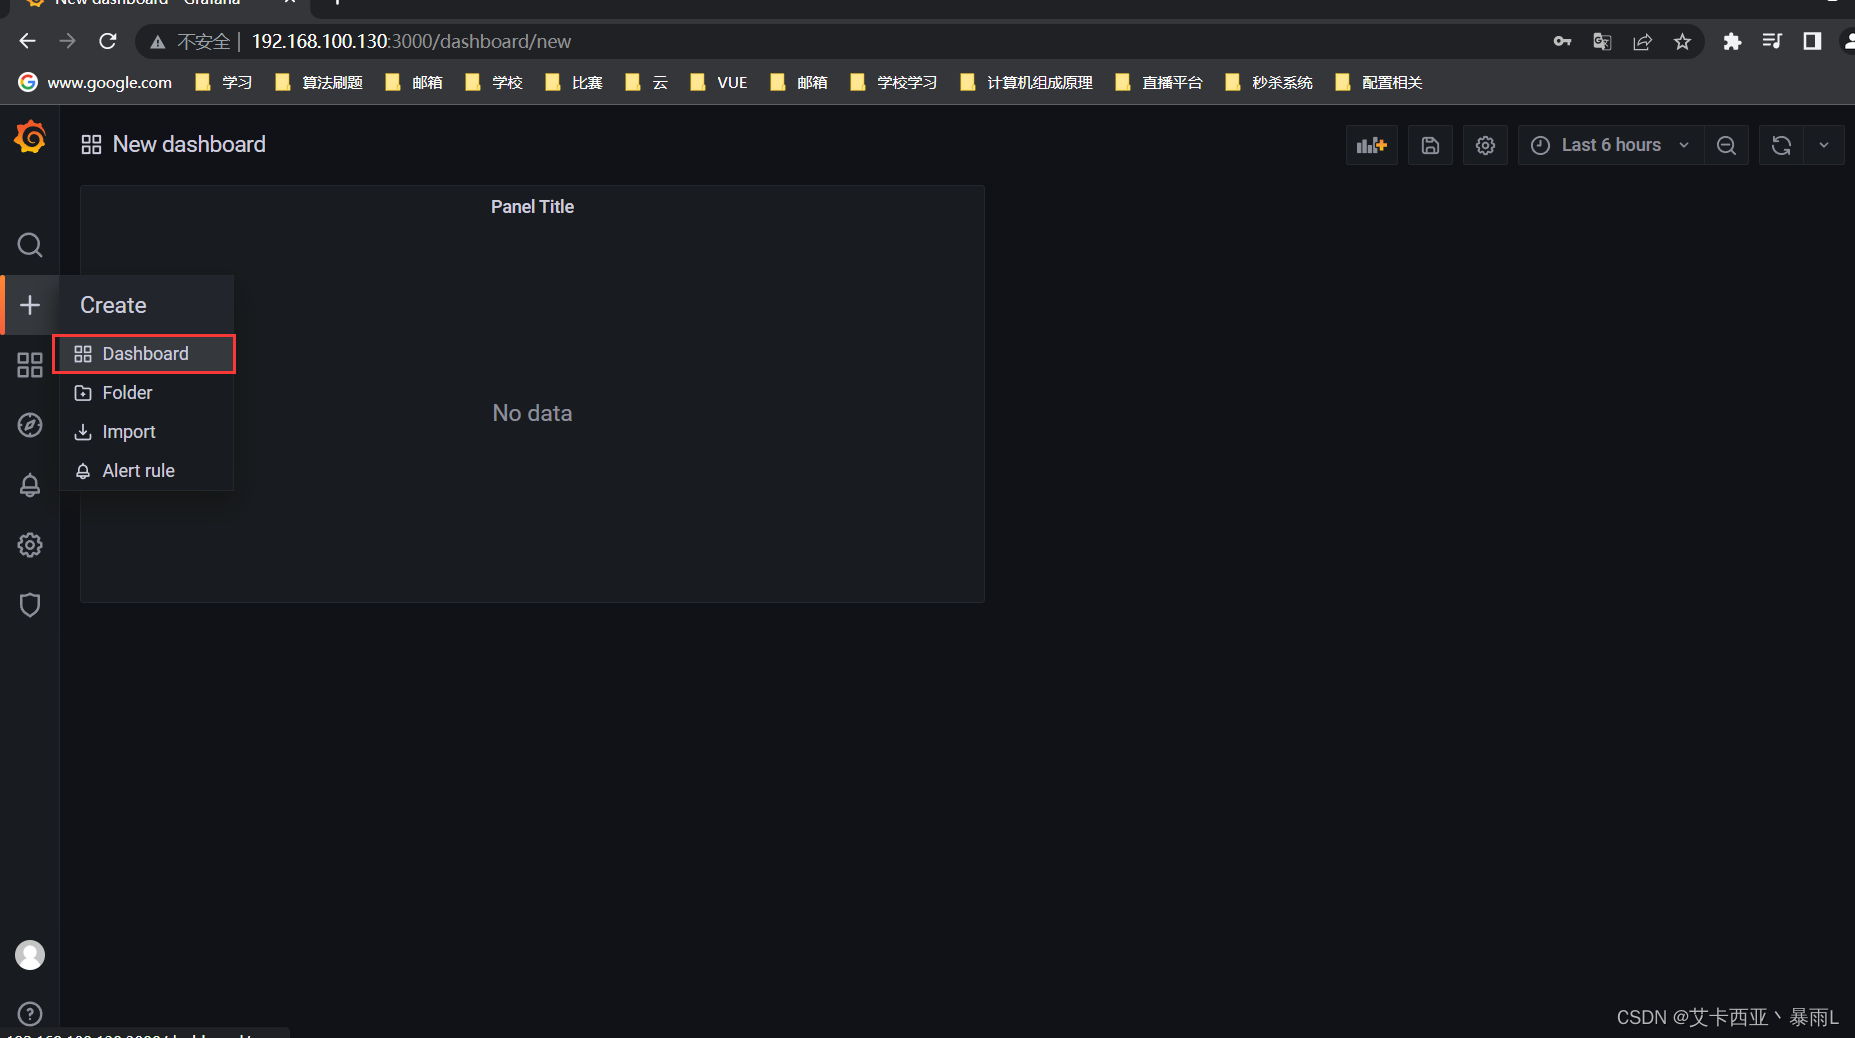The width and height of the screenshot is (1855, 1038).
Task: Open the Alerting bell sidebar icon
Action: tap(30, 485)
